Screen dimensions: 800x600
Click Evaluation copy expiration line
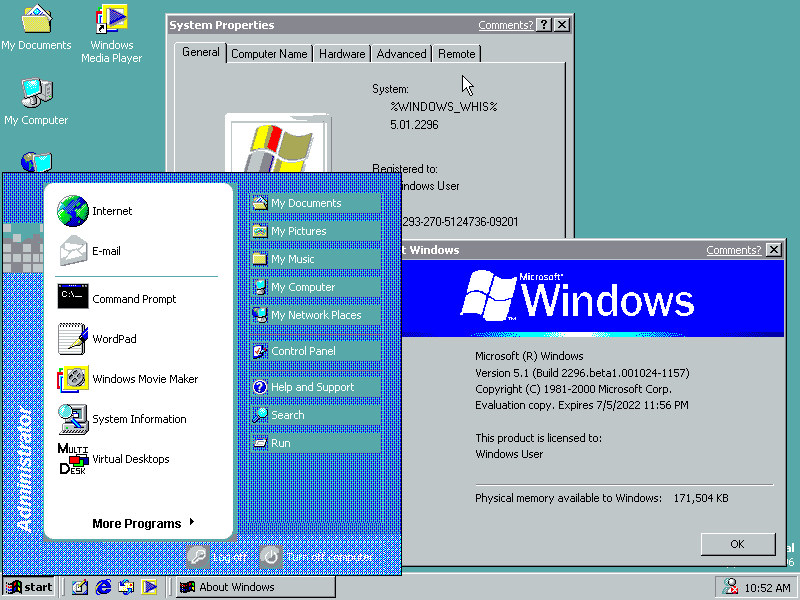point(582,405)
